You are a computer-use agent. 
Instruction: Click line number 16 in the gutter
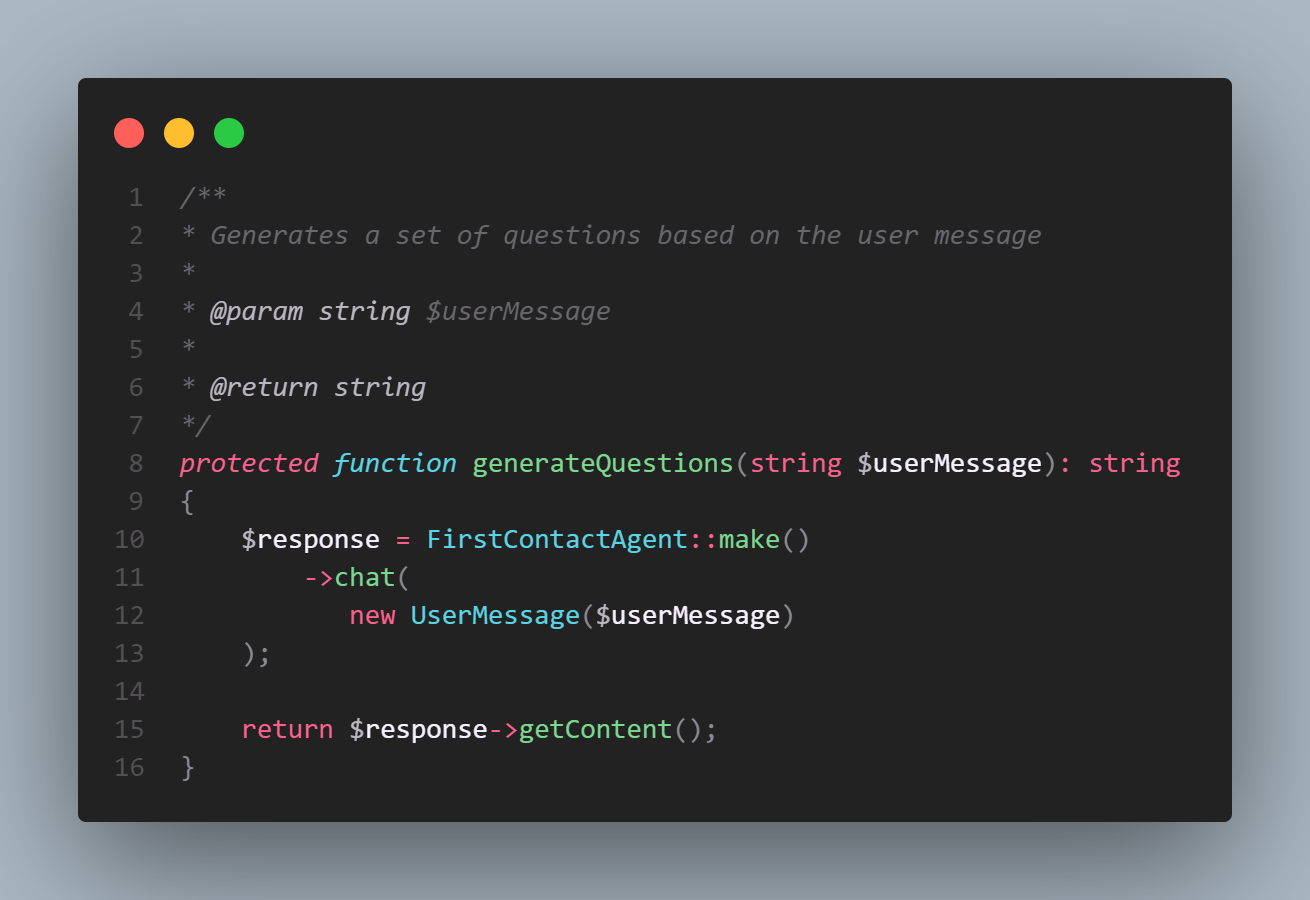click(129, 768)
